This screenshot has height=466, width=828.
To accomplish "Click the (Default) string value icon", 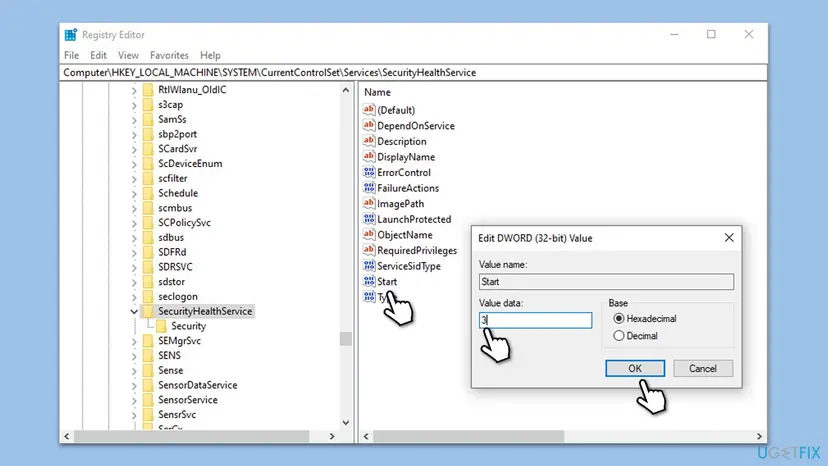I will tap(369, 109).
